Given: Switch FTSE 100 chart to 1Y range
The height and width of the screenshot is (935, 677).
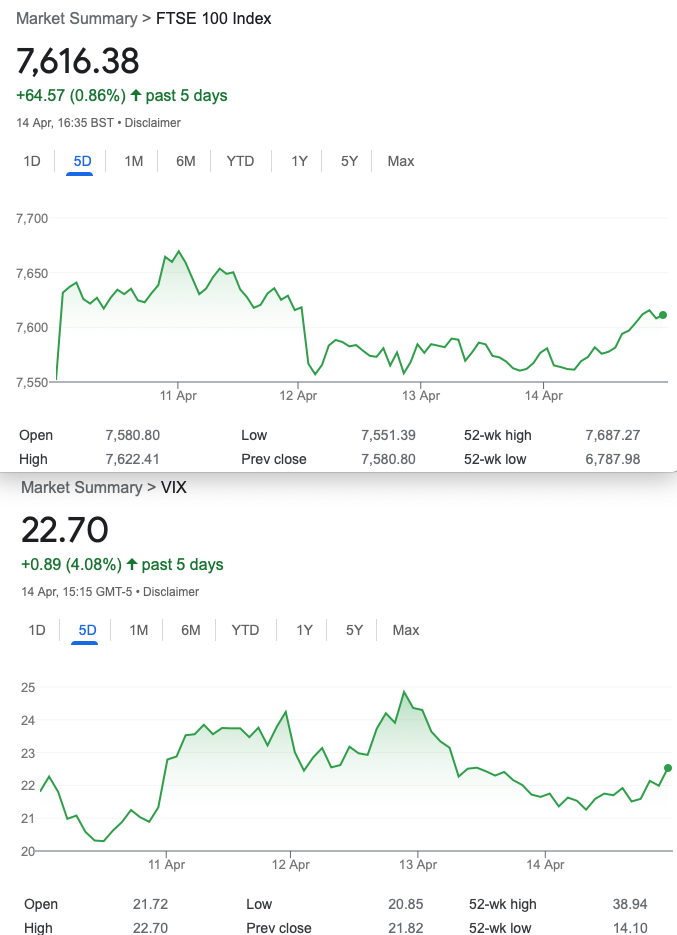Looking at the screenshot, I should tap(299, 161).
